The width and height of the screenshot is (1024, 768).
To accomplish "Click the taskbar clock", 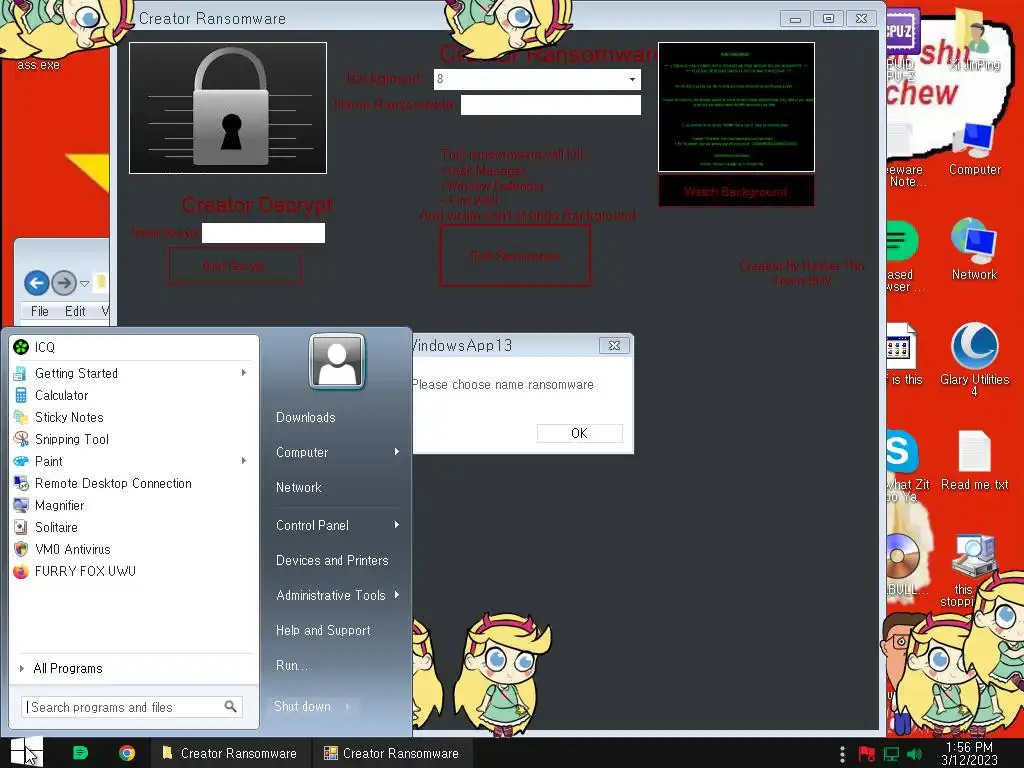I will tap(969, 754).
